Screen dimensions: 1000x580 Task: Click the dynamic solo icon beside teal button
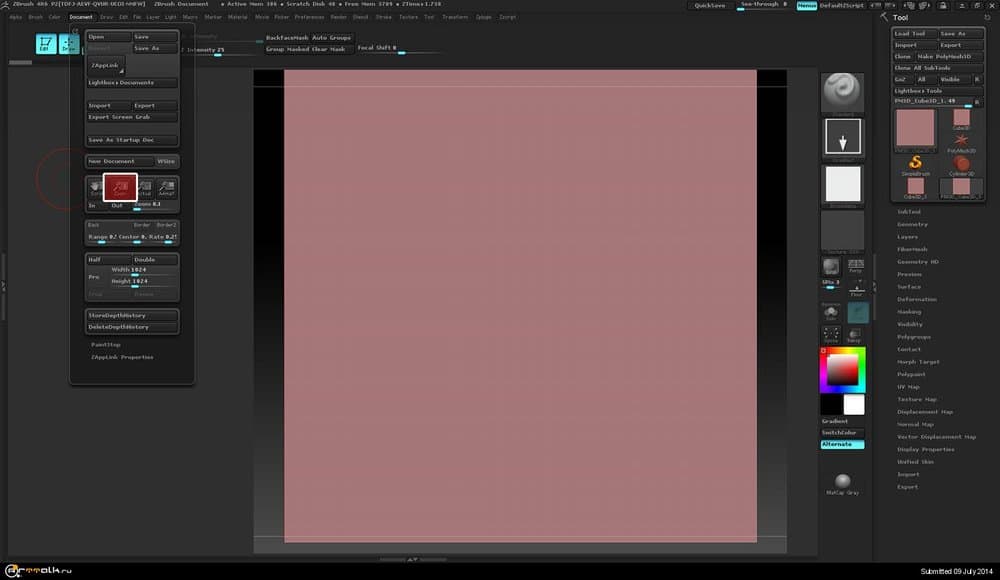831,313
